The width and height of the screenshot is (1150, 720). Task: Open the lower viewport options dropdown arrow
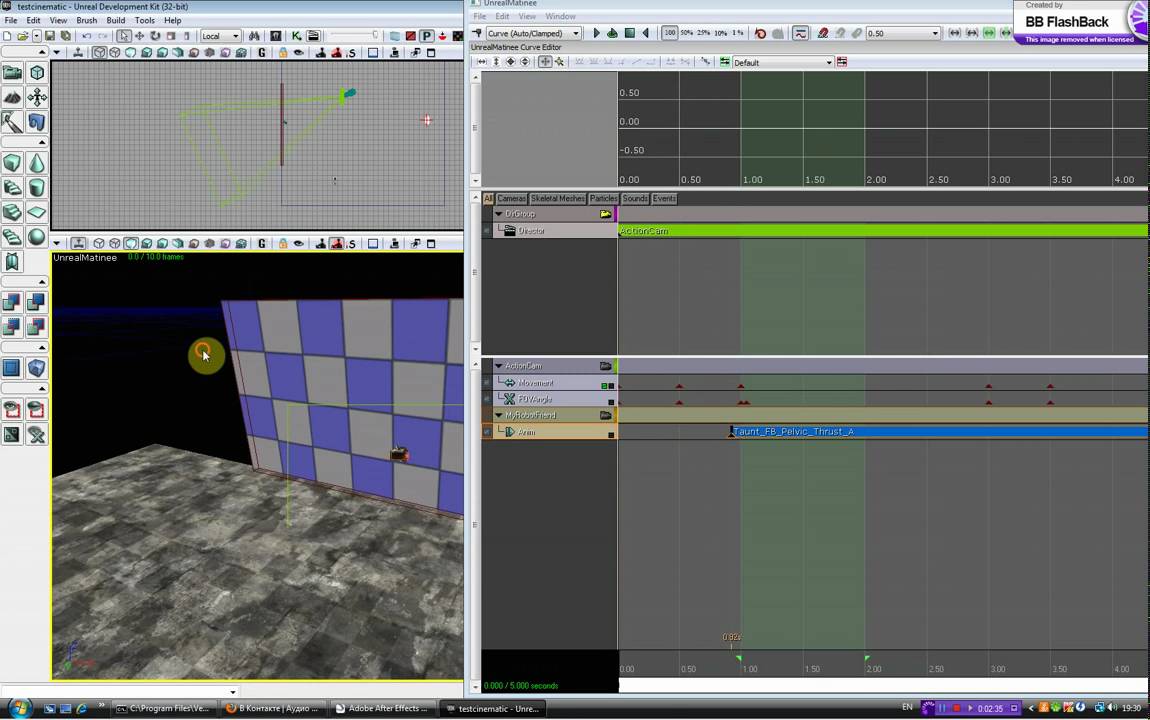(x=56, y=243)
